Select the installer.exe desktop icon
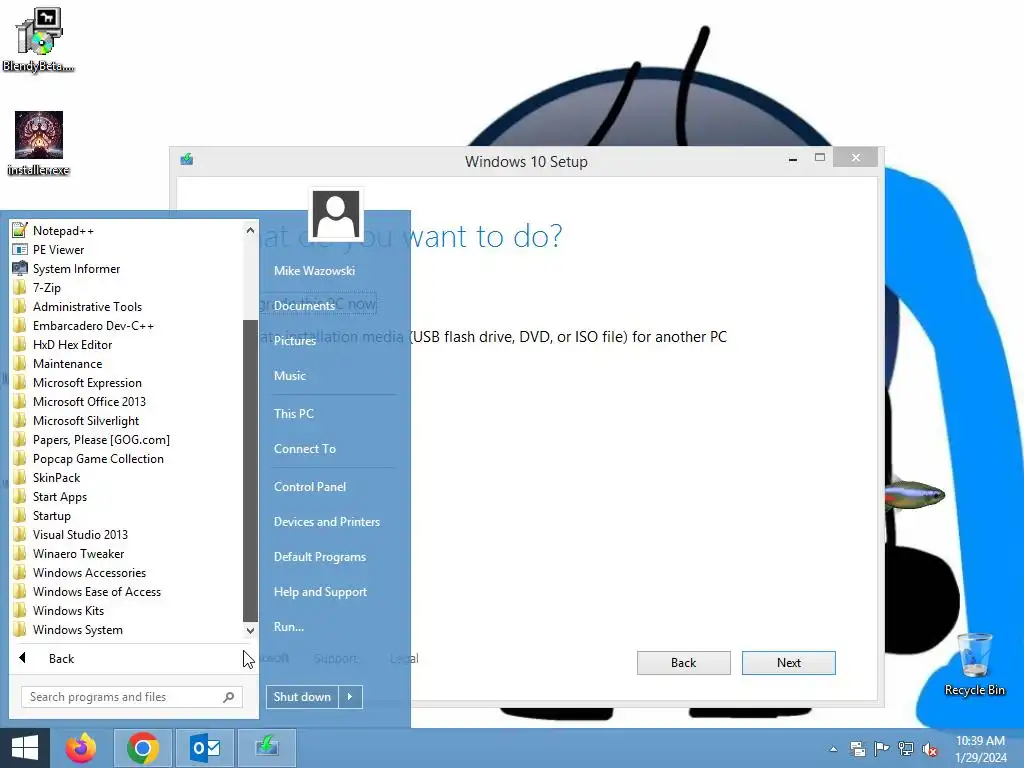 [39, 144]
